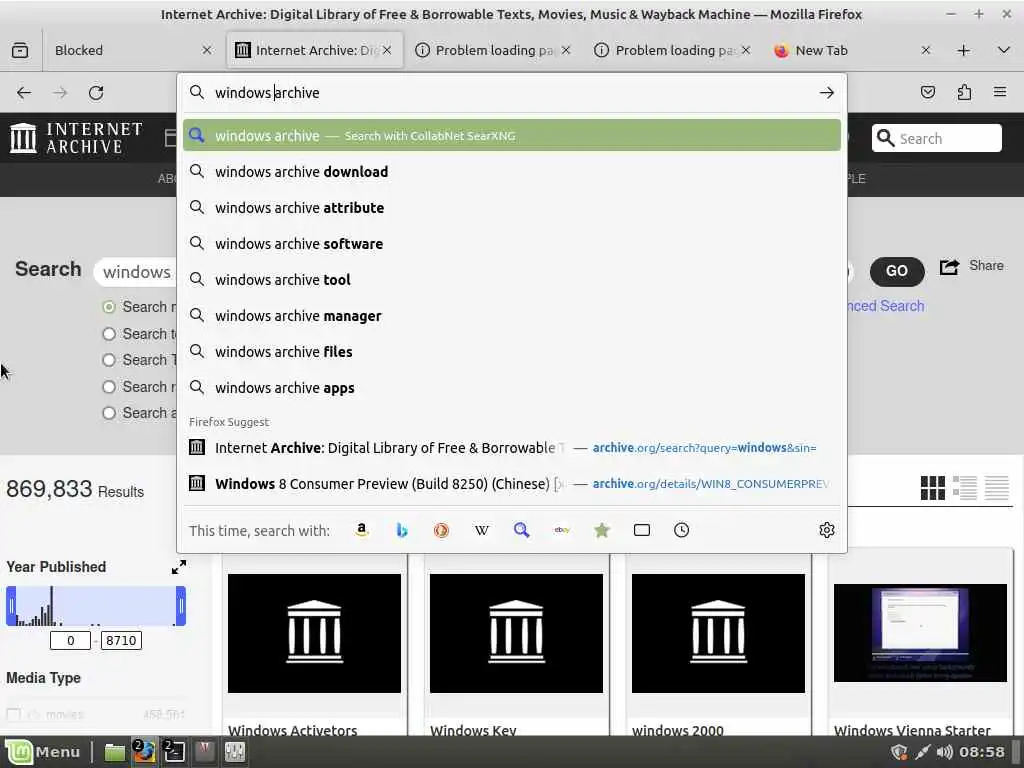Search with Amazon engine icon
Image resolution: width=1024 pixels, height=768 pixels.
[x=361, y=530]
